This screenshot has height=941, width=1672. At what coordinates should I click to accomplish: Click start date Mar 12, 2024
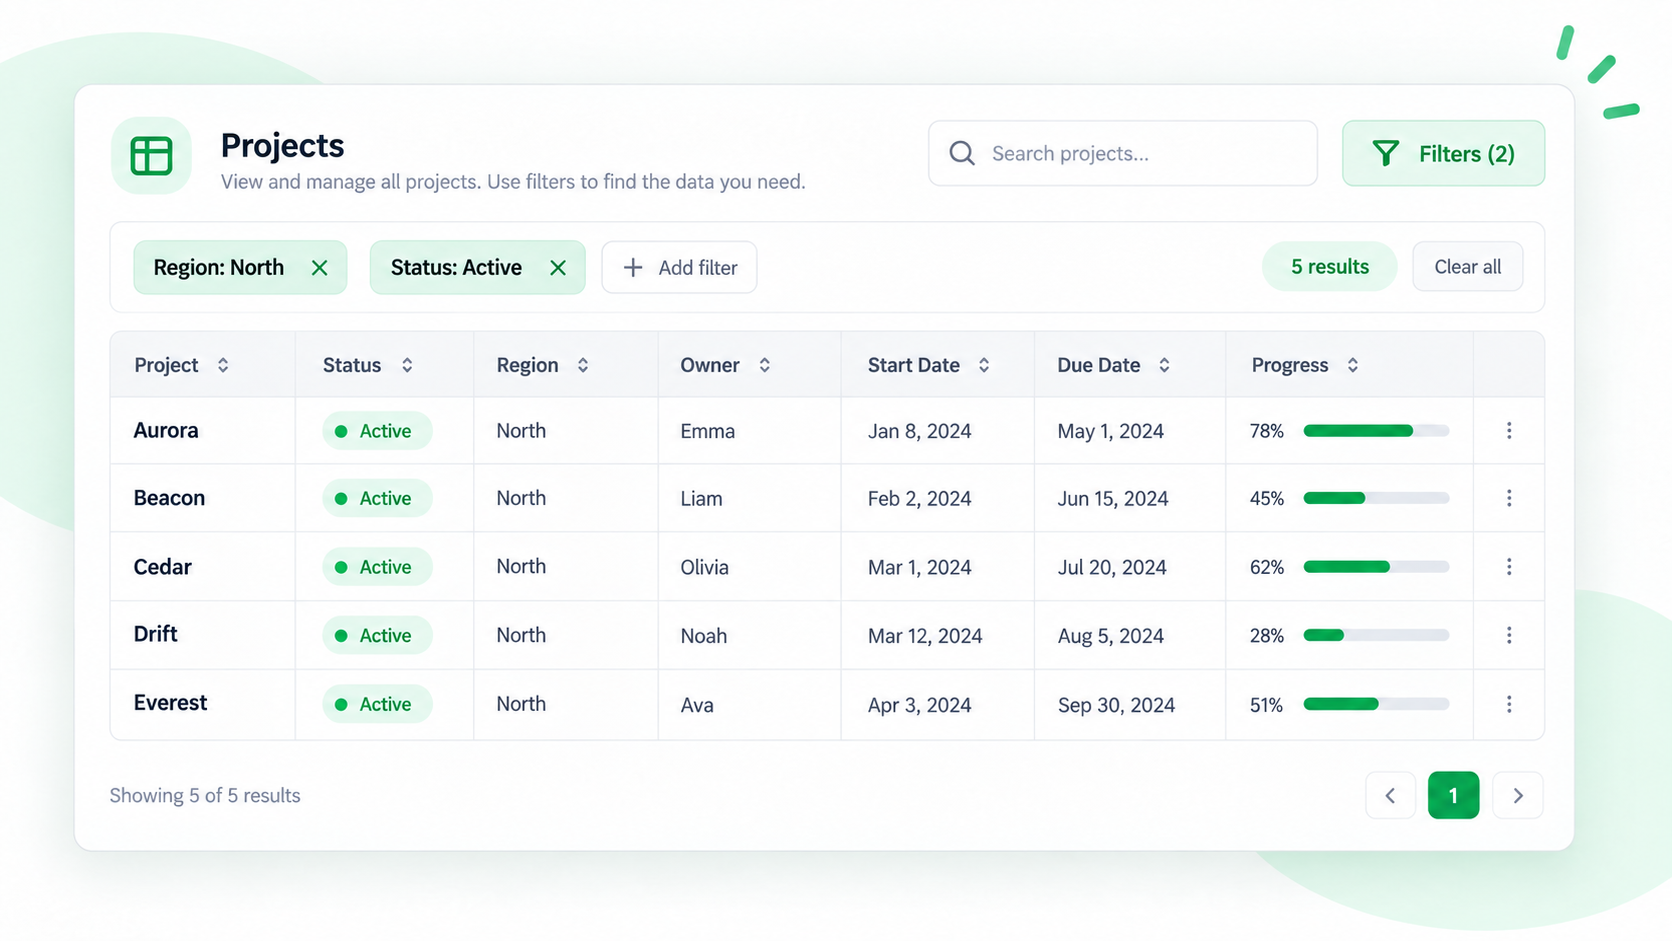[x=925, y=636]
